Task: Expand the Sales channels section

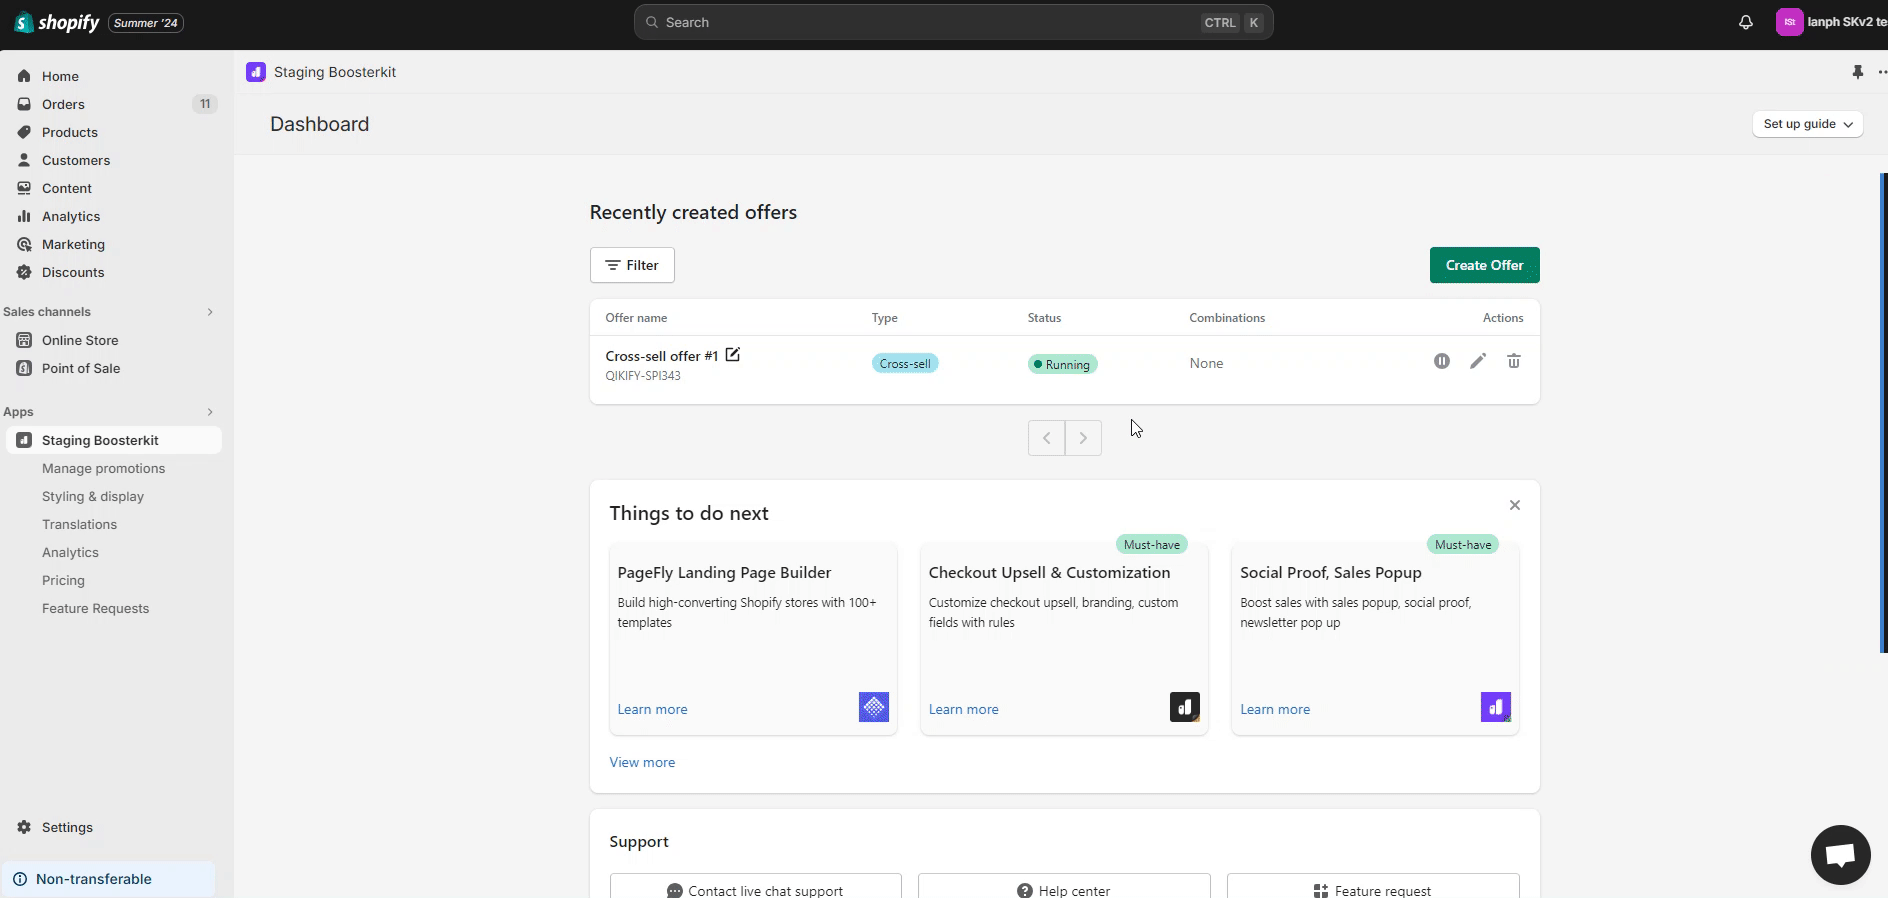Action: click(x=210, y=312)
